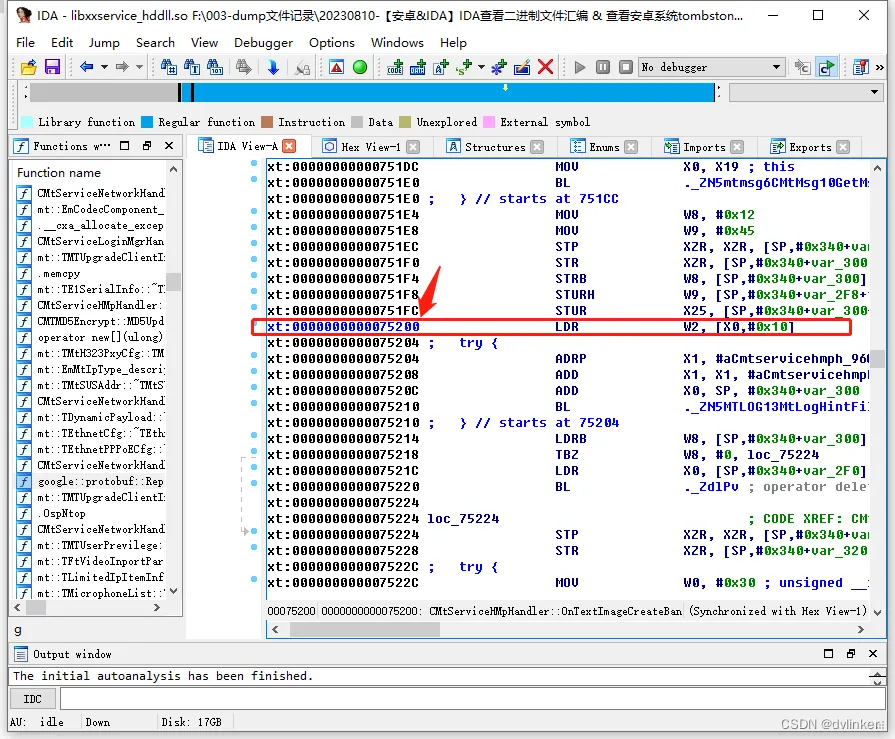Screen dimensions: 895x739
Task: Click the Open file folder icon
Action: pos(29,67)
